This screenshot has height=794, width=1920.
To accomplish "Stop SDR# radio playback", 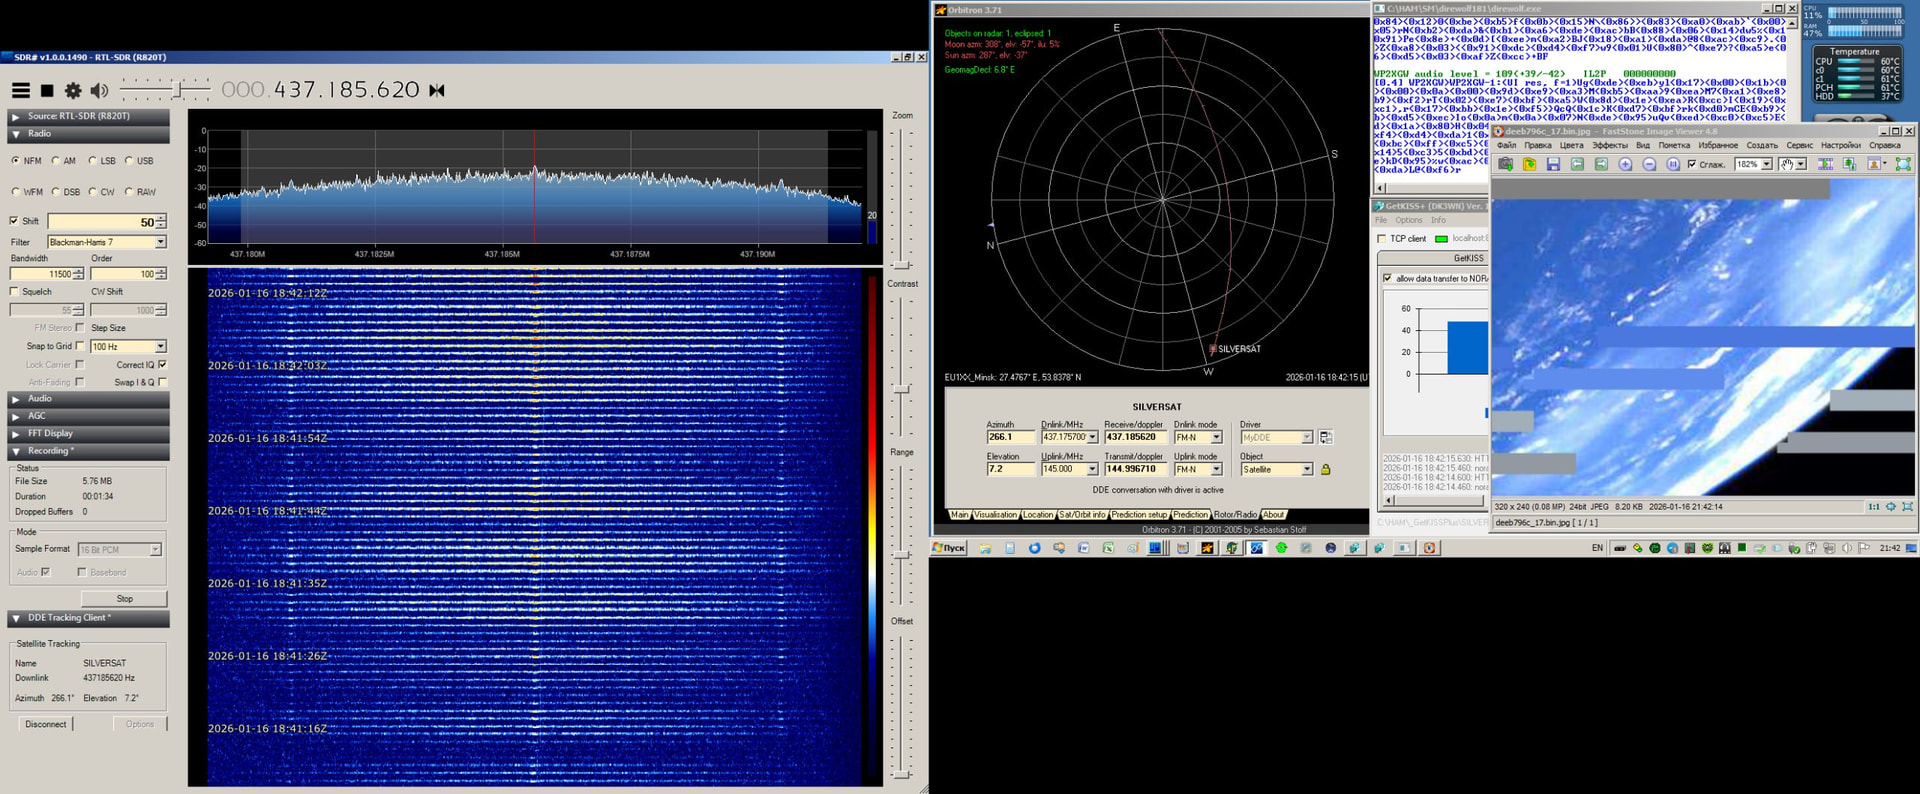I will 47,91.
